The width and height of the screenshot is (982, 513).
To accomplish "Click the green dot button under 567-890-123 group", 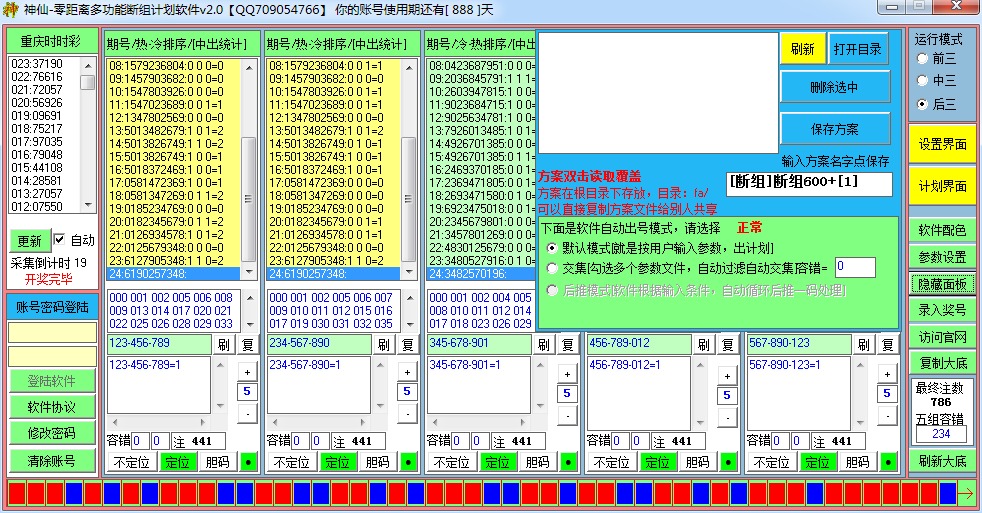I will pyautogui.click(x=887, y=462).
